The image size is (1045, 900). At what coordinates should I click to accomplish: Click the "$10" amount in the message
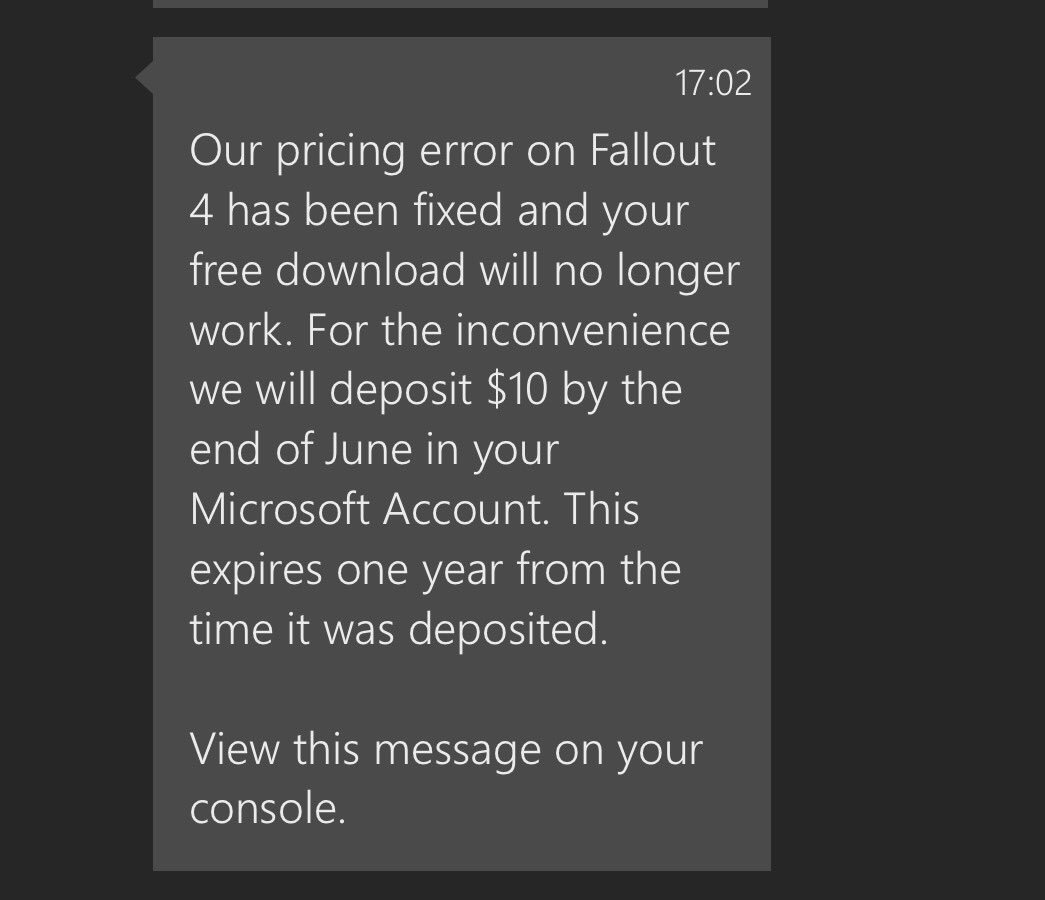pyautogui.click(x=517, y=389)
